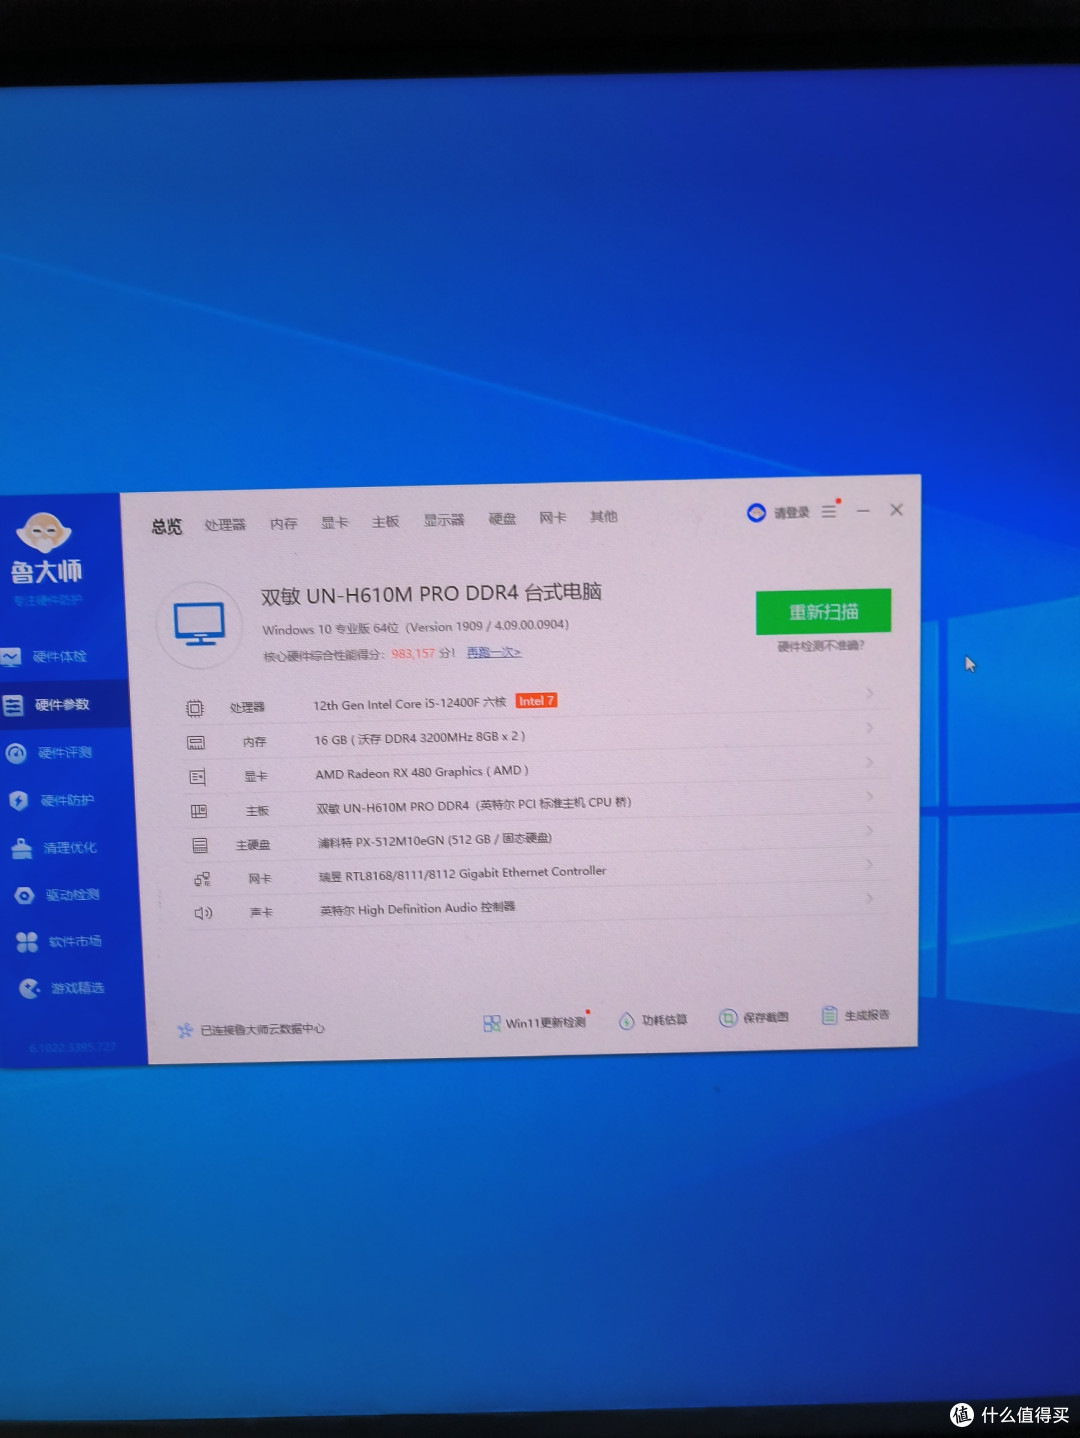Expand the 主板 row chevron arrow
The image size is (1080, 1438).
point(870,796)
